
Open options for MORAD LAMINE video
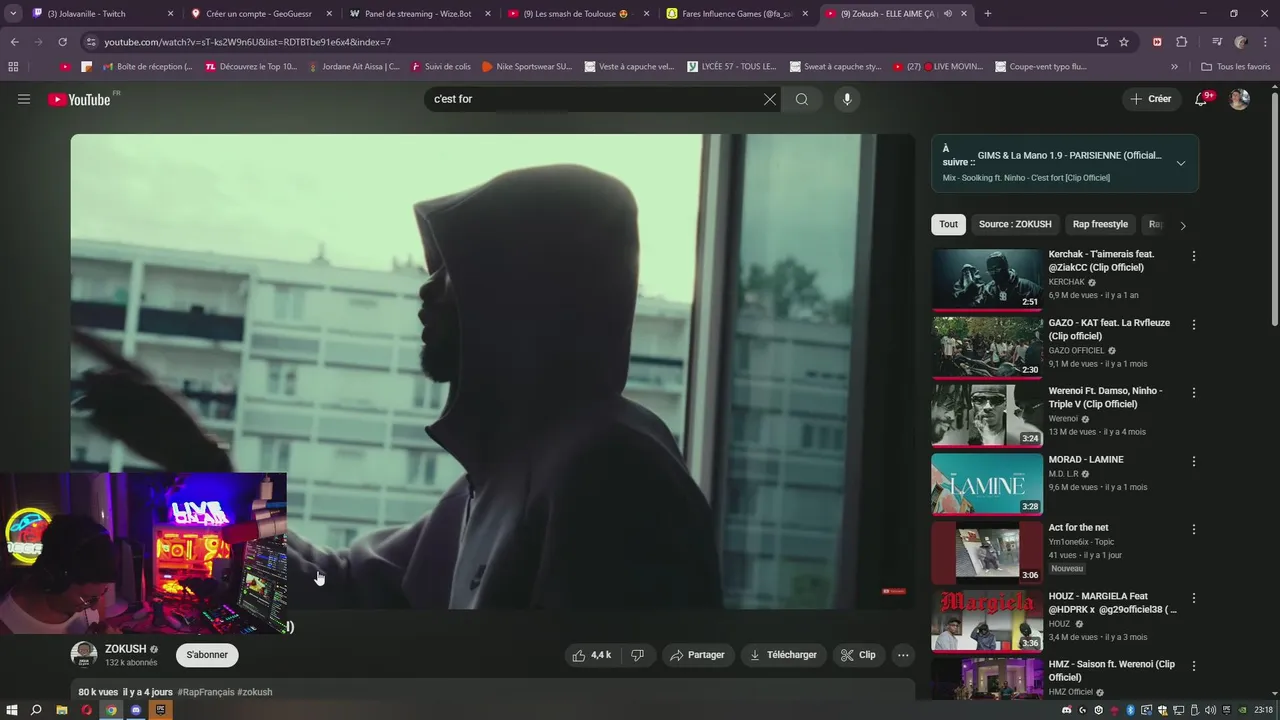[x=1193, y=461]
